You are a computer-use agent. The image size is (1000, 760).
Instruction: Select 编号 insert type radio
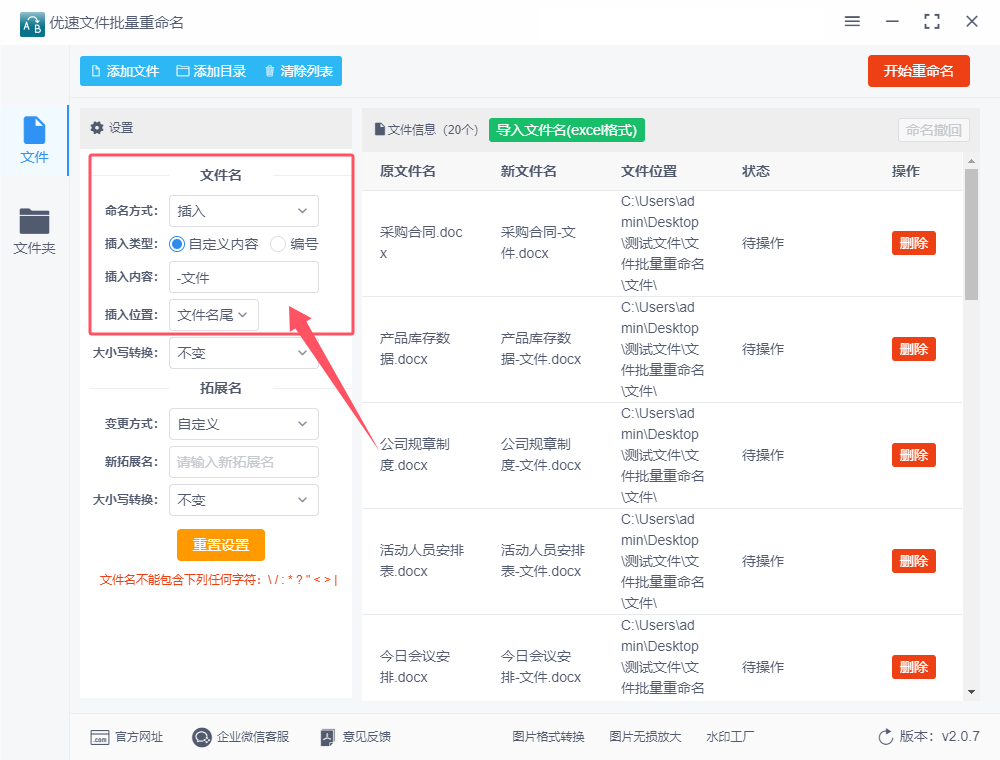(278, 244)
